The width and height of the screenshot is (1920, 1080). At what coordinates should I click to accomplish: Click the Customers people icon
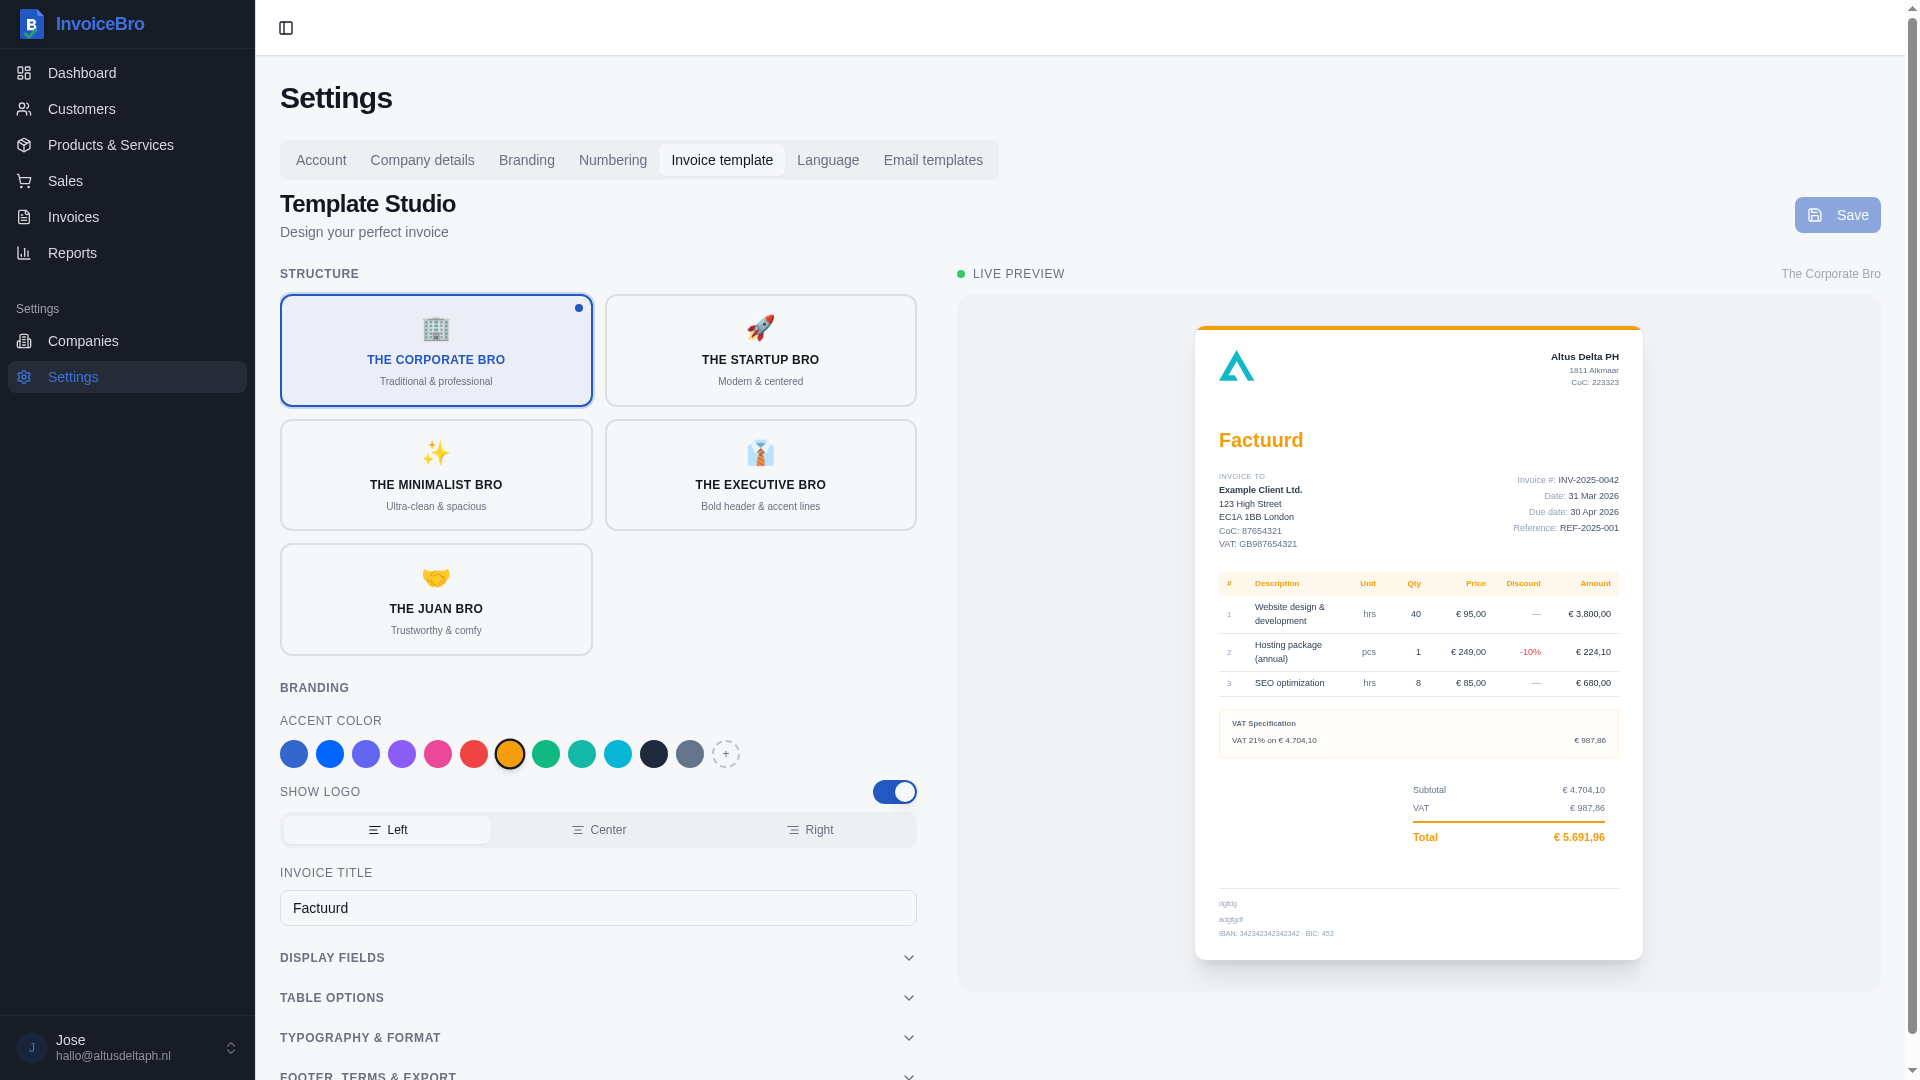24,109
